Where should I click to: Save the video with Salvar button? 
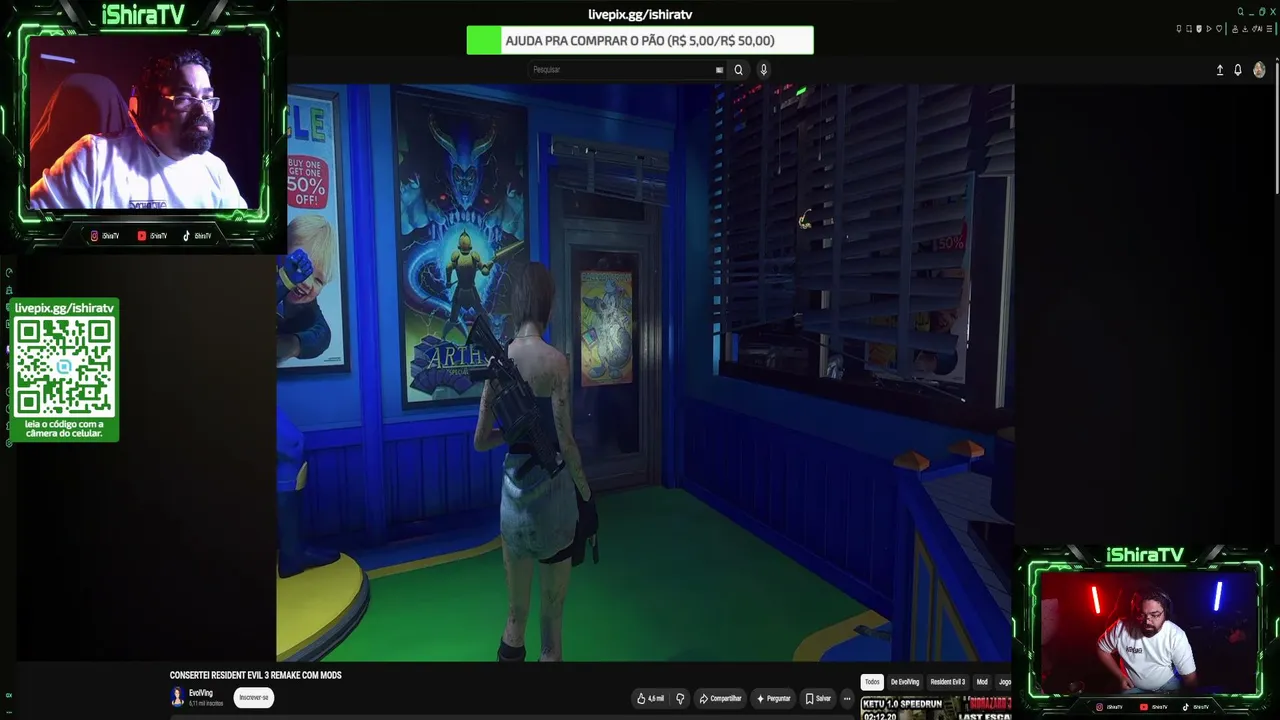(x=818, y=698)
